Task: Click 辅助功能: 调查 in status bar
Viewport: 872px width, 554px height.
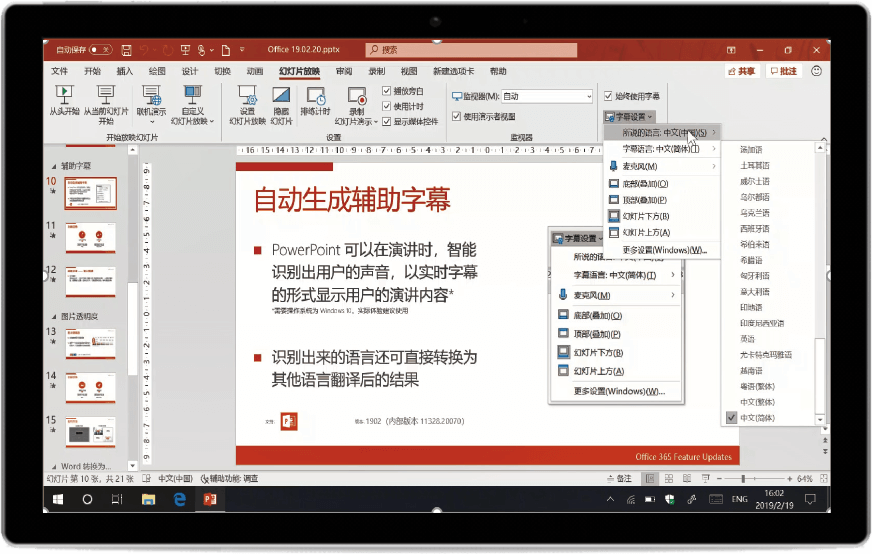Action: (230, 478)
